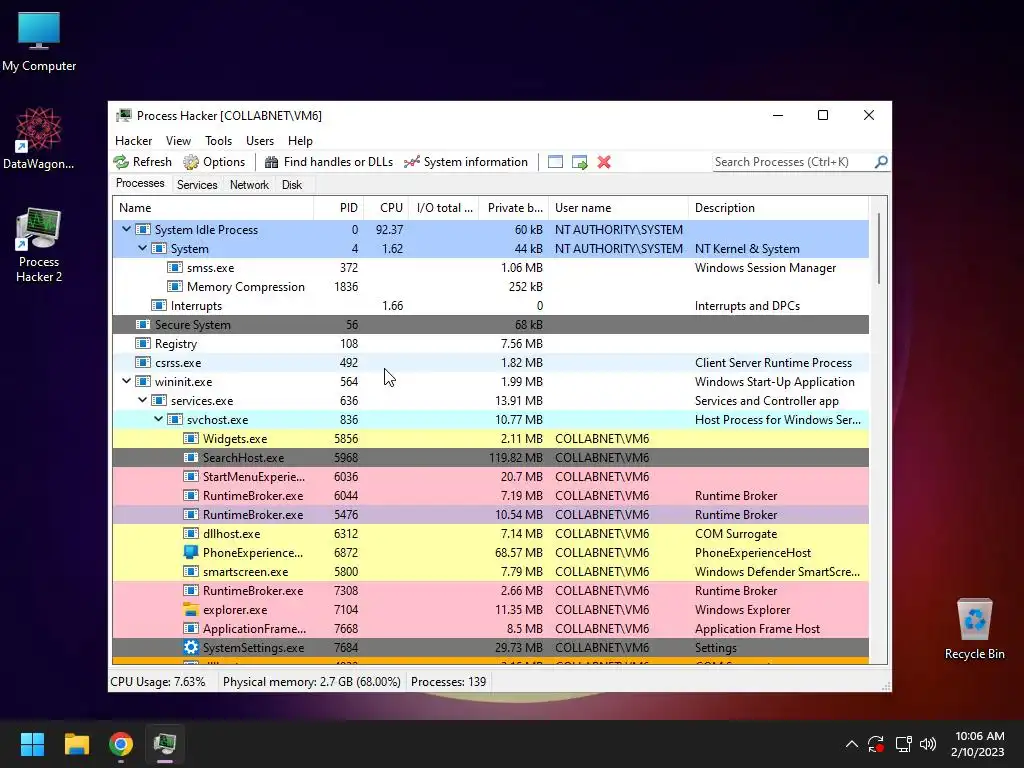Screen dimensions: 1024x768
Task: Click the Registry process icon
Action: [x=142, y=344]
